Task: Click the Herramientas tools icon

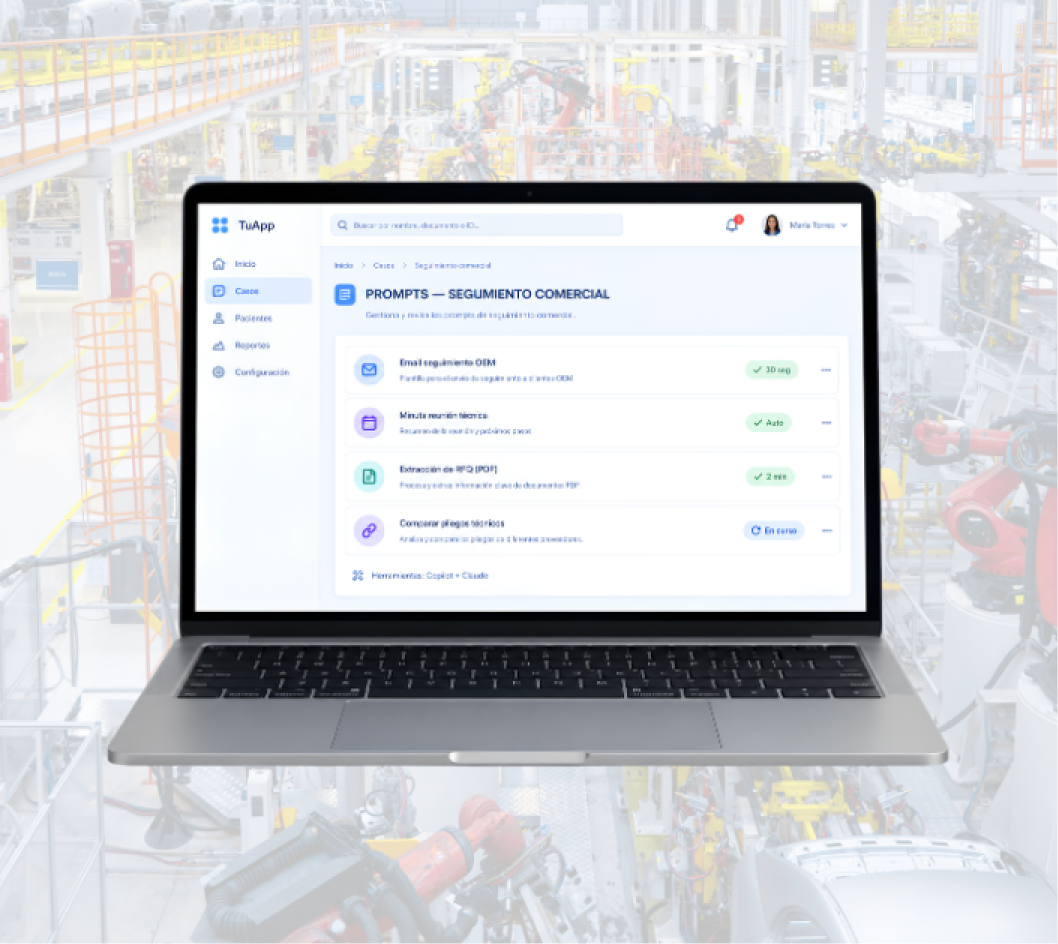Action: [x=358, y=576]
